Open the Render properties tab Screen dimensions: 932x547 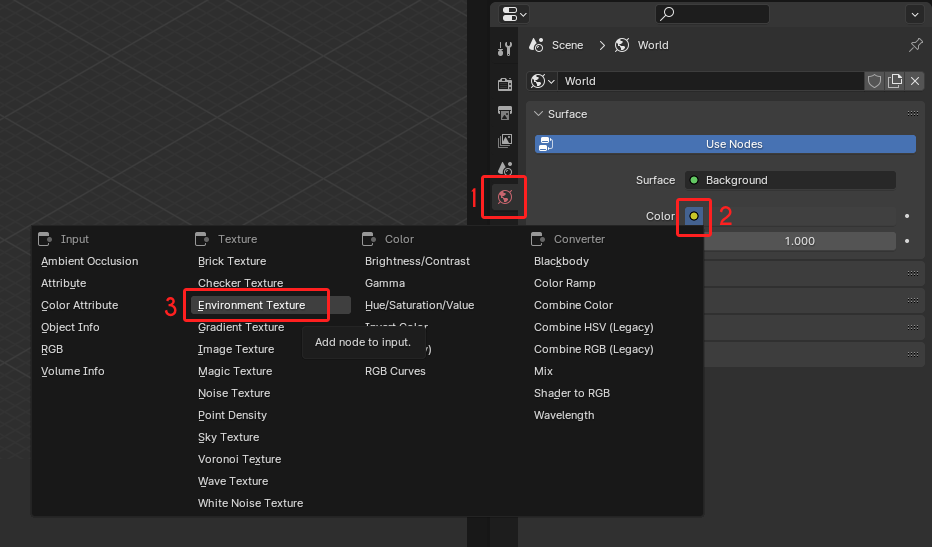click(x=505, y=84)
